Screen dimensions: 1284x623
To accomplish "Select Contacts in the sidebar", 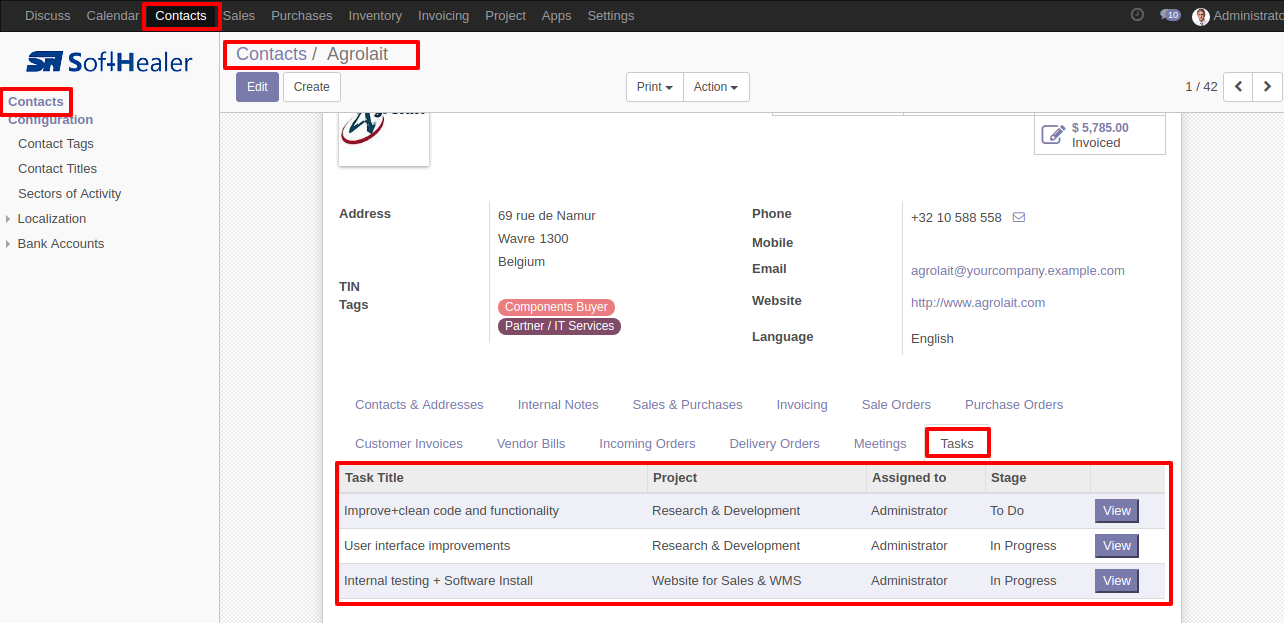I will coord(36,101).
